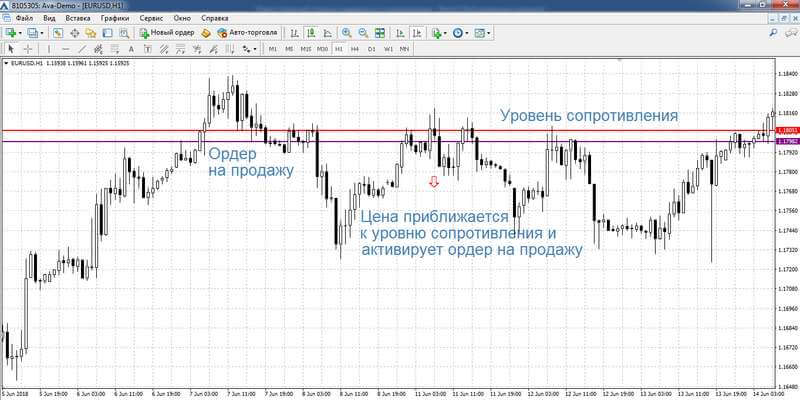Expand the Indicators dropdown arrow

(445, 34)
